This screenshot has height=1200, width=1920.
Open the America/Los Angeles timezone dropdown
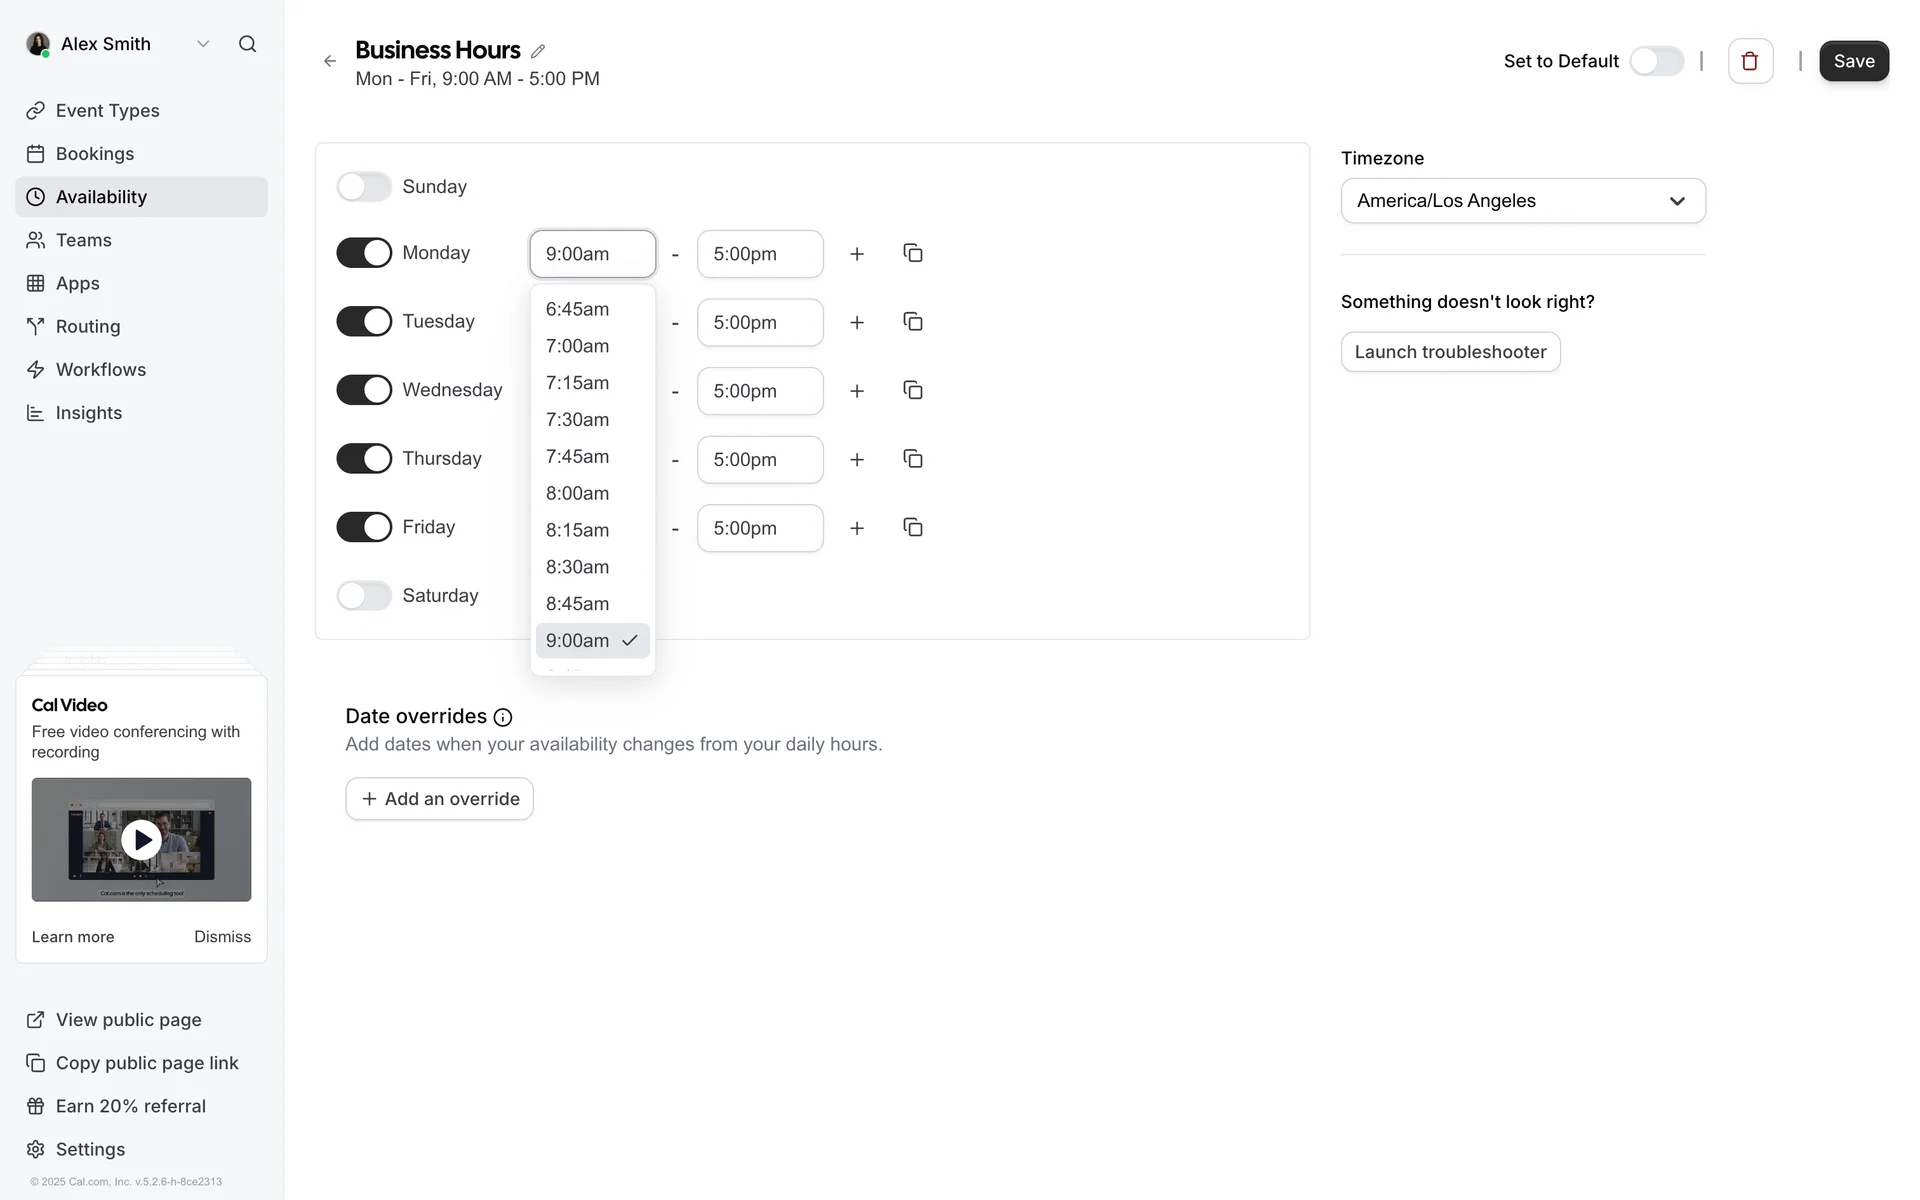(1522, 201)
